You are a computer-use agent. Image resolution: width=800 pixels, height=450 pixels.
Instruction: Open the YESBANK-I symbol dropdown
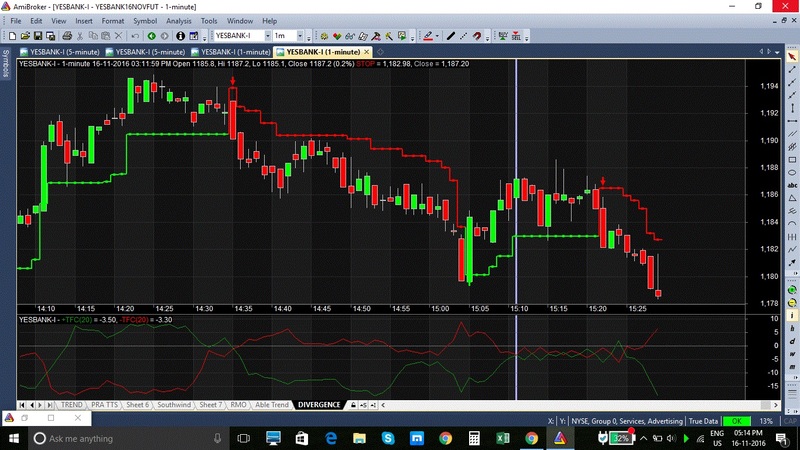tap(267, 36)
